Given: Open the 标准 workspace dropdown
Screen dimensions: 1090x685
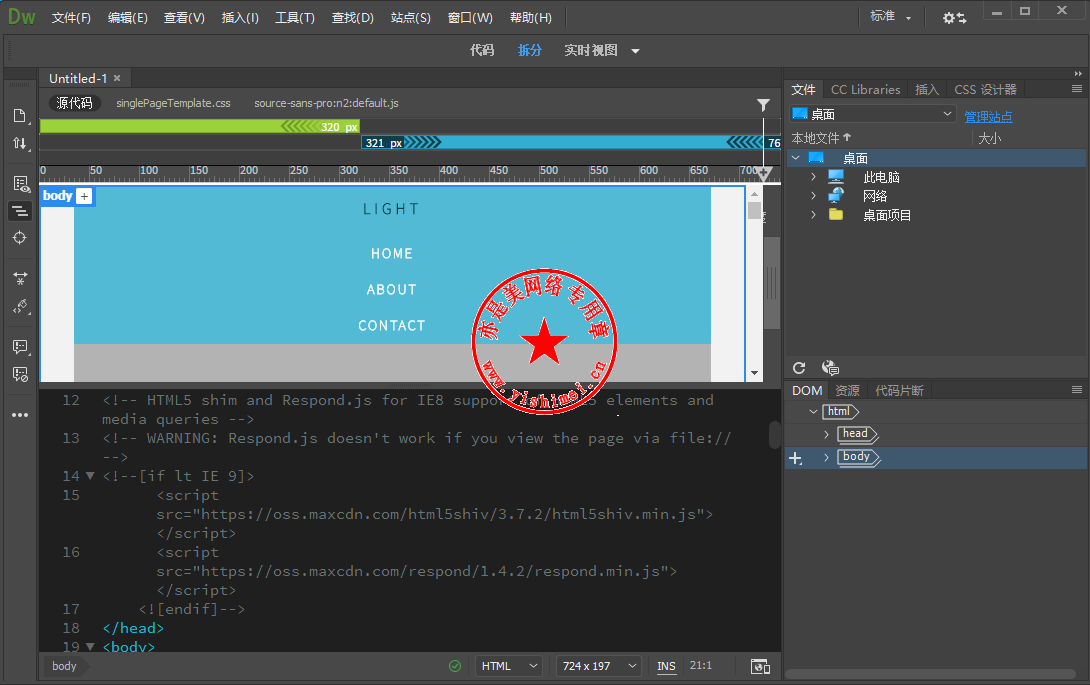Looking at the screenshot, I should click(x=890, y=17).
